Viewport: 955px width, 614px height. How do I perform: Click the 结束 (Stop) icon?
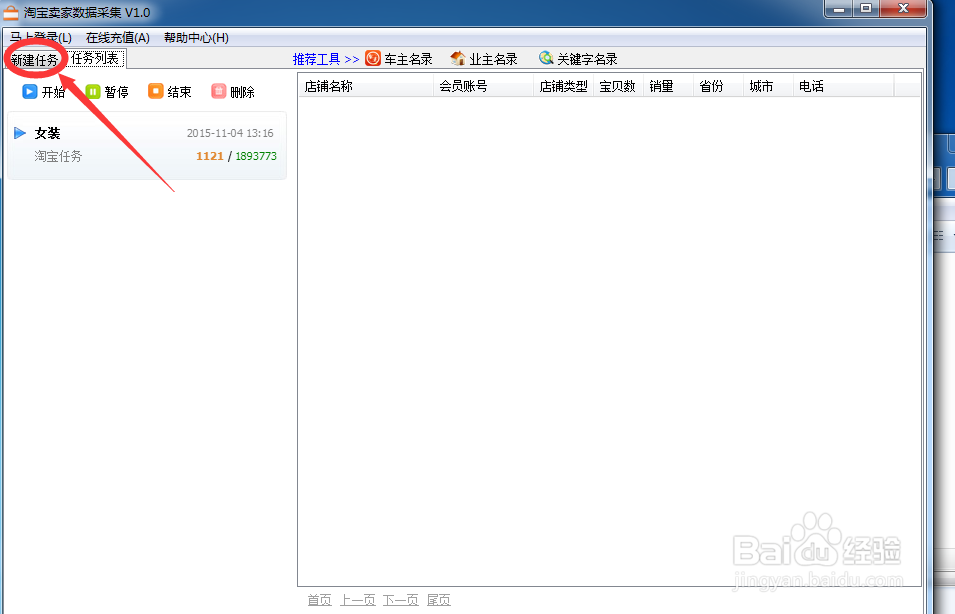tap(156, 91)
